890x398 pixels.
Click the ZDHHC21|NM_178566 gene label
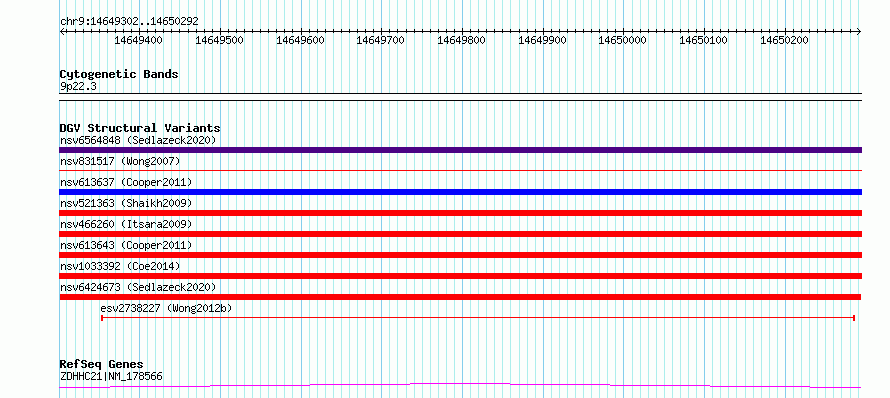pos(112,376)
